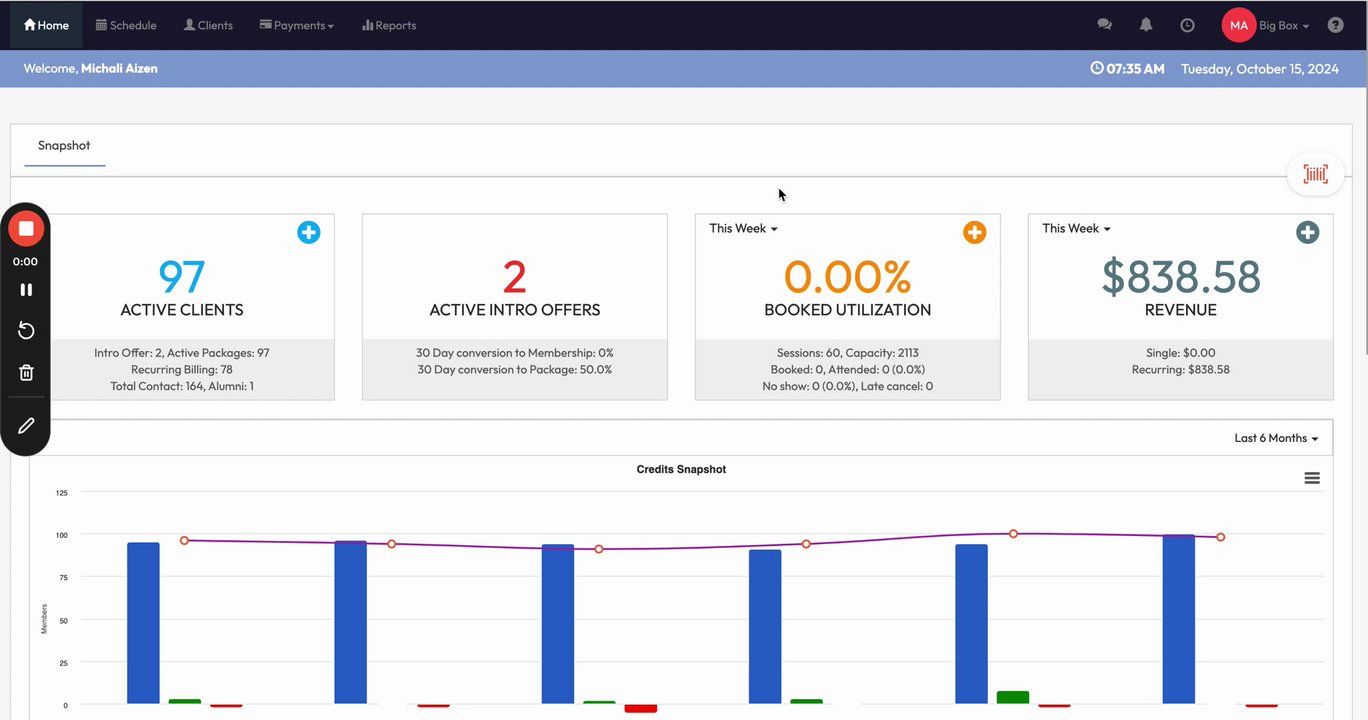Pause the screen recording
The height and width of the screenshot is (720, 1368).
26,289
